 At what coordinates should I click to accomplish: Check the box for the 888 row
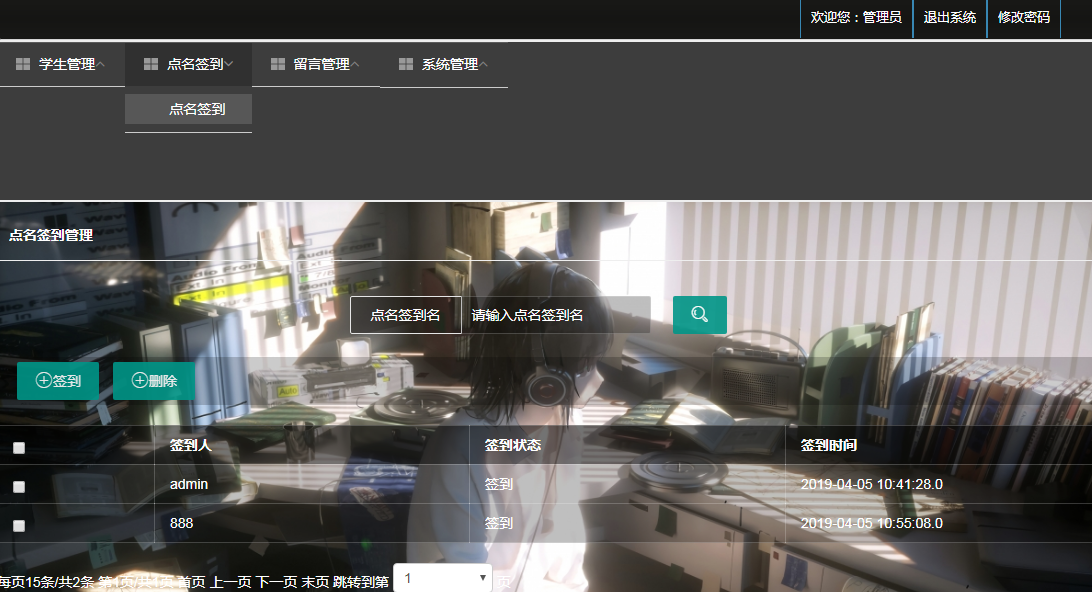19,526
